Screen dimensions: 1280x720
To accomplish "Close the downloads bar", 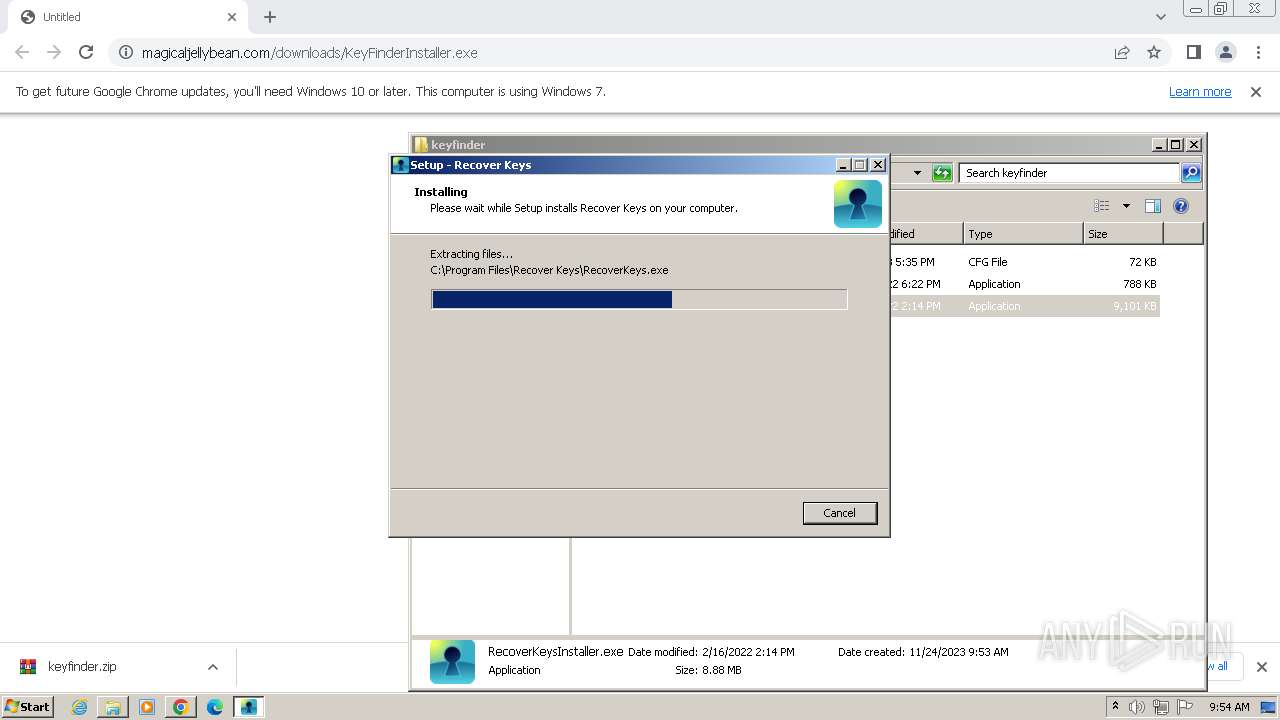I will pyautogui.click(x=1261, y=667).
